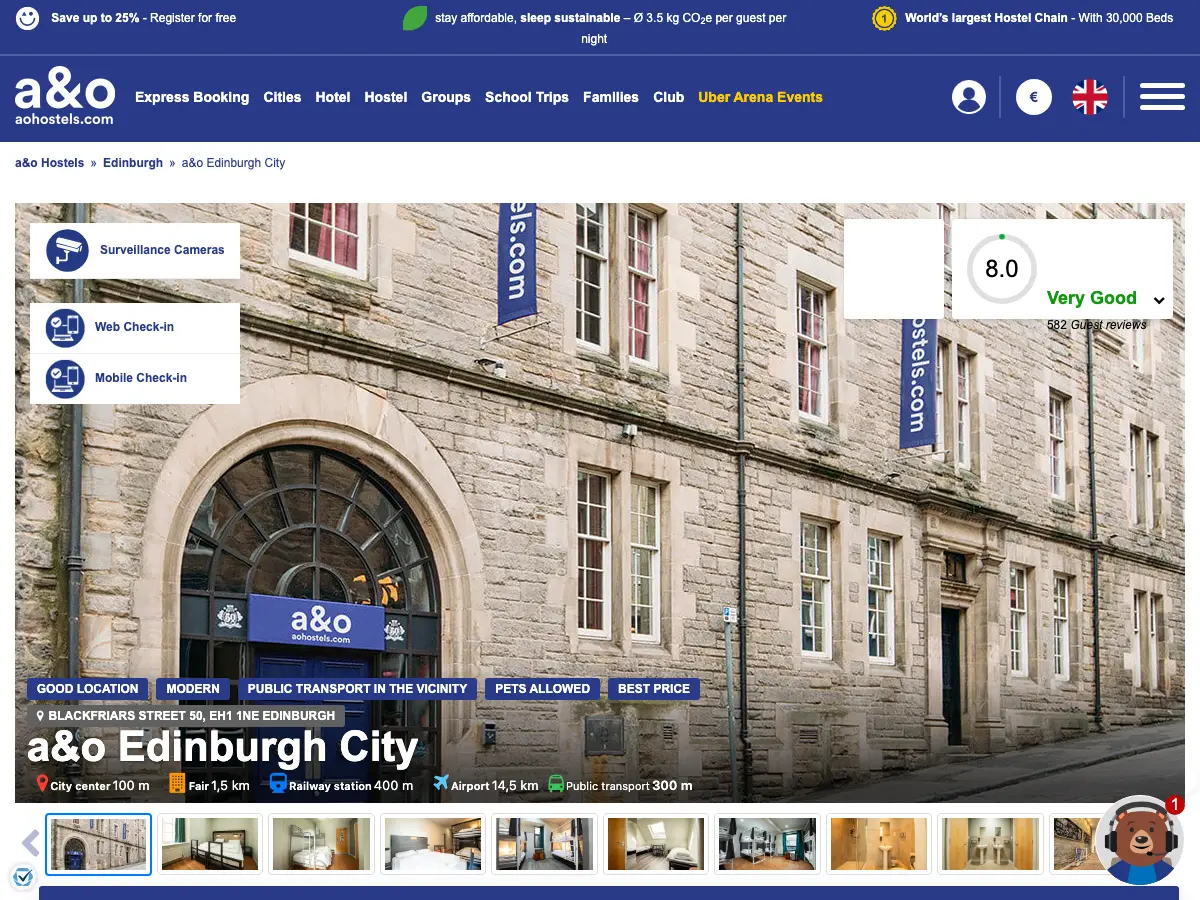
Task: Click the 8.0 rating score circle
Action: point(1002,269)
